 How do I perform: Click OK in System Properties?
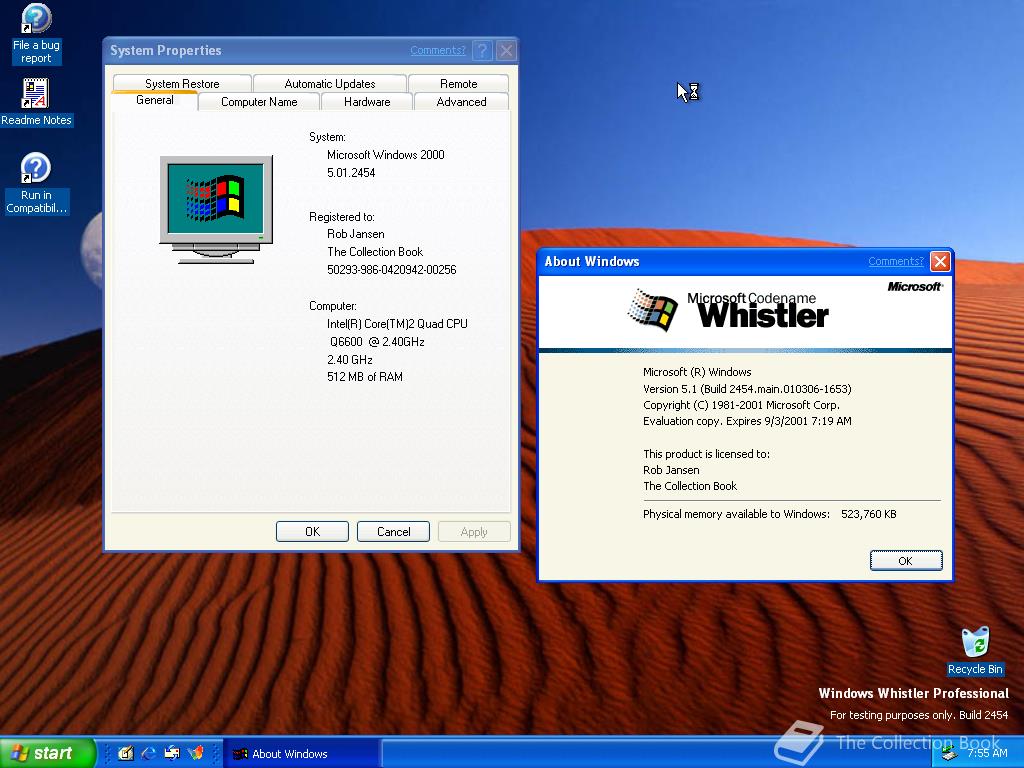pyautogui.click(x=312, y=532)
